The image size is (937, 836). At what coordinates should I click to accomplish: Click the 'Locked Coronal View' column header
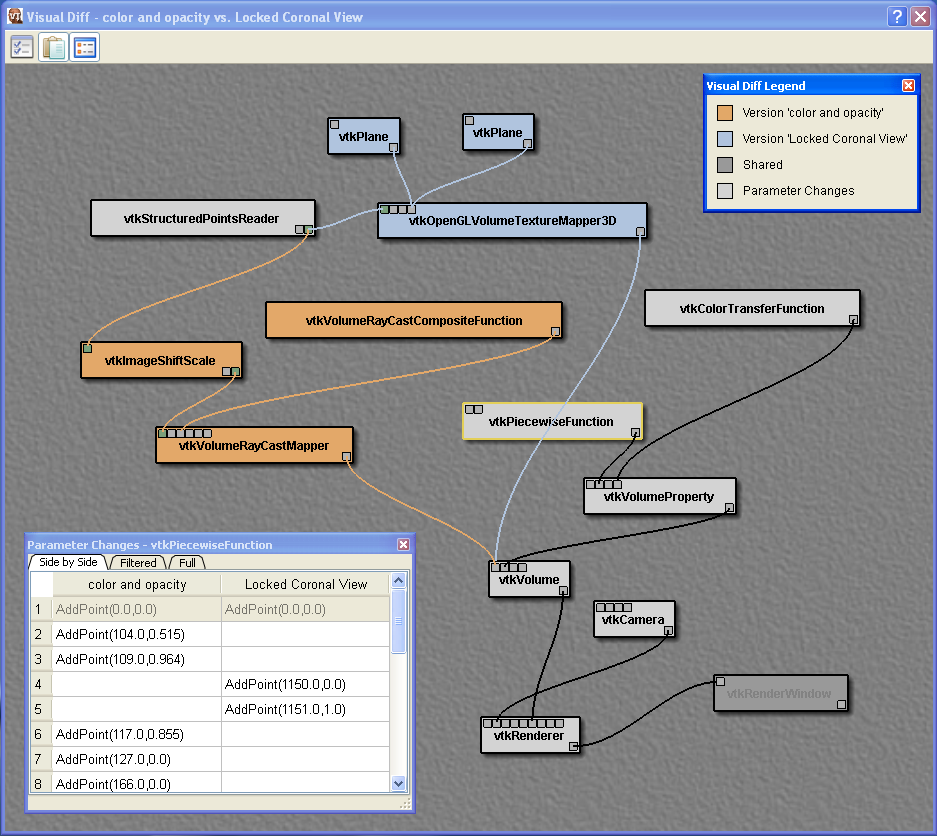305,584
